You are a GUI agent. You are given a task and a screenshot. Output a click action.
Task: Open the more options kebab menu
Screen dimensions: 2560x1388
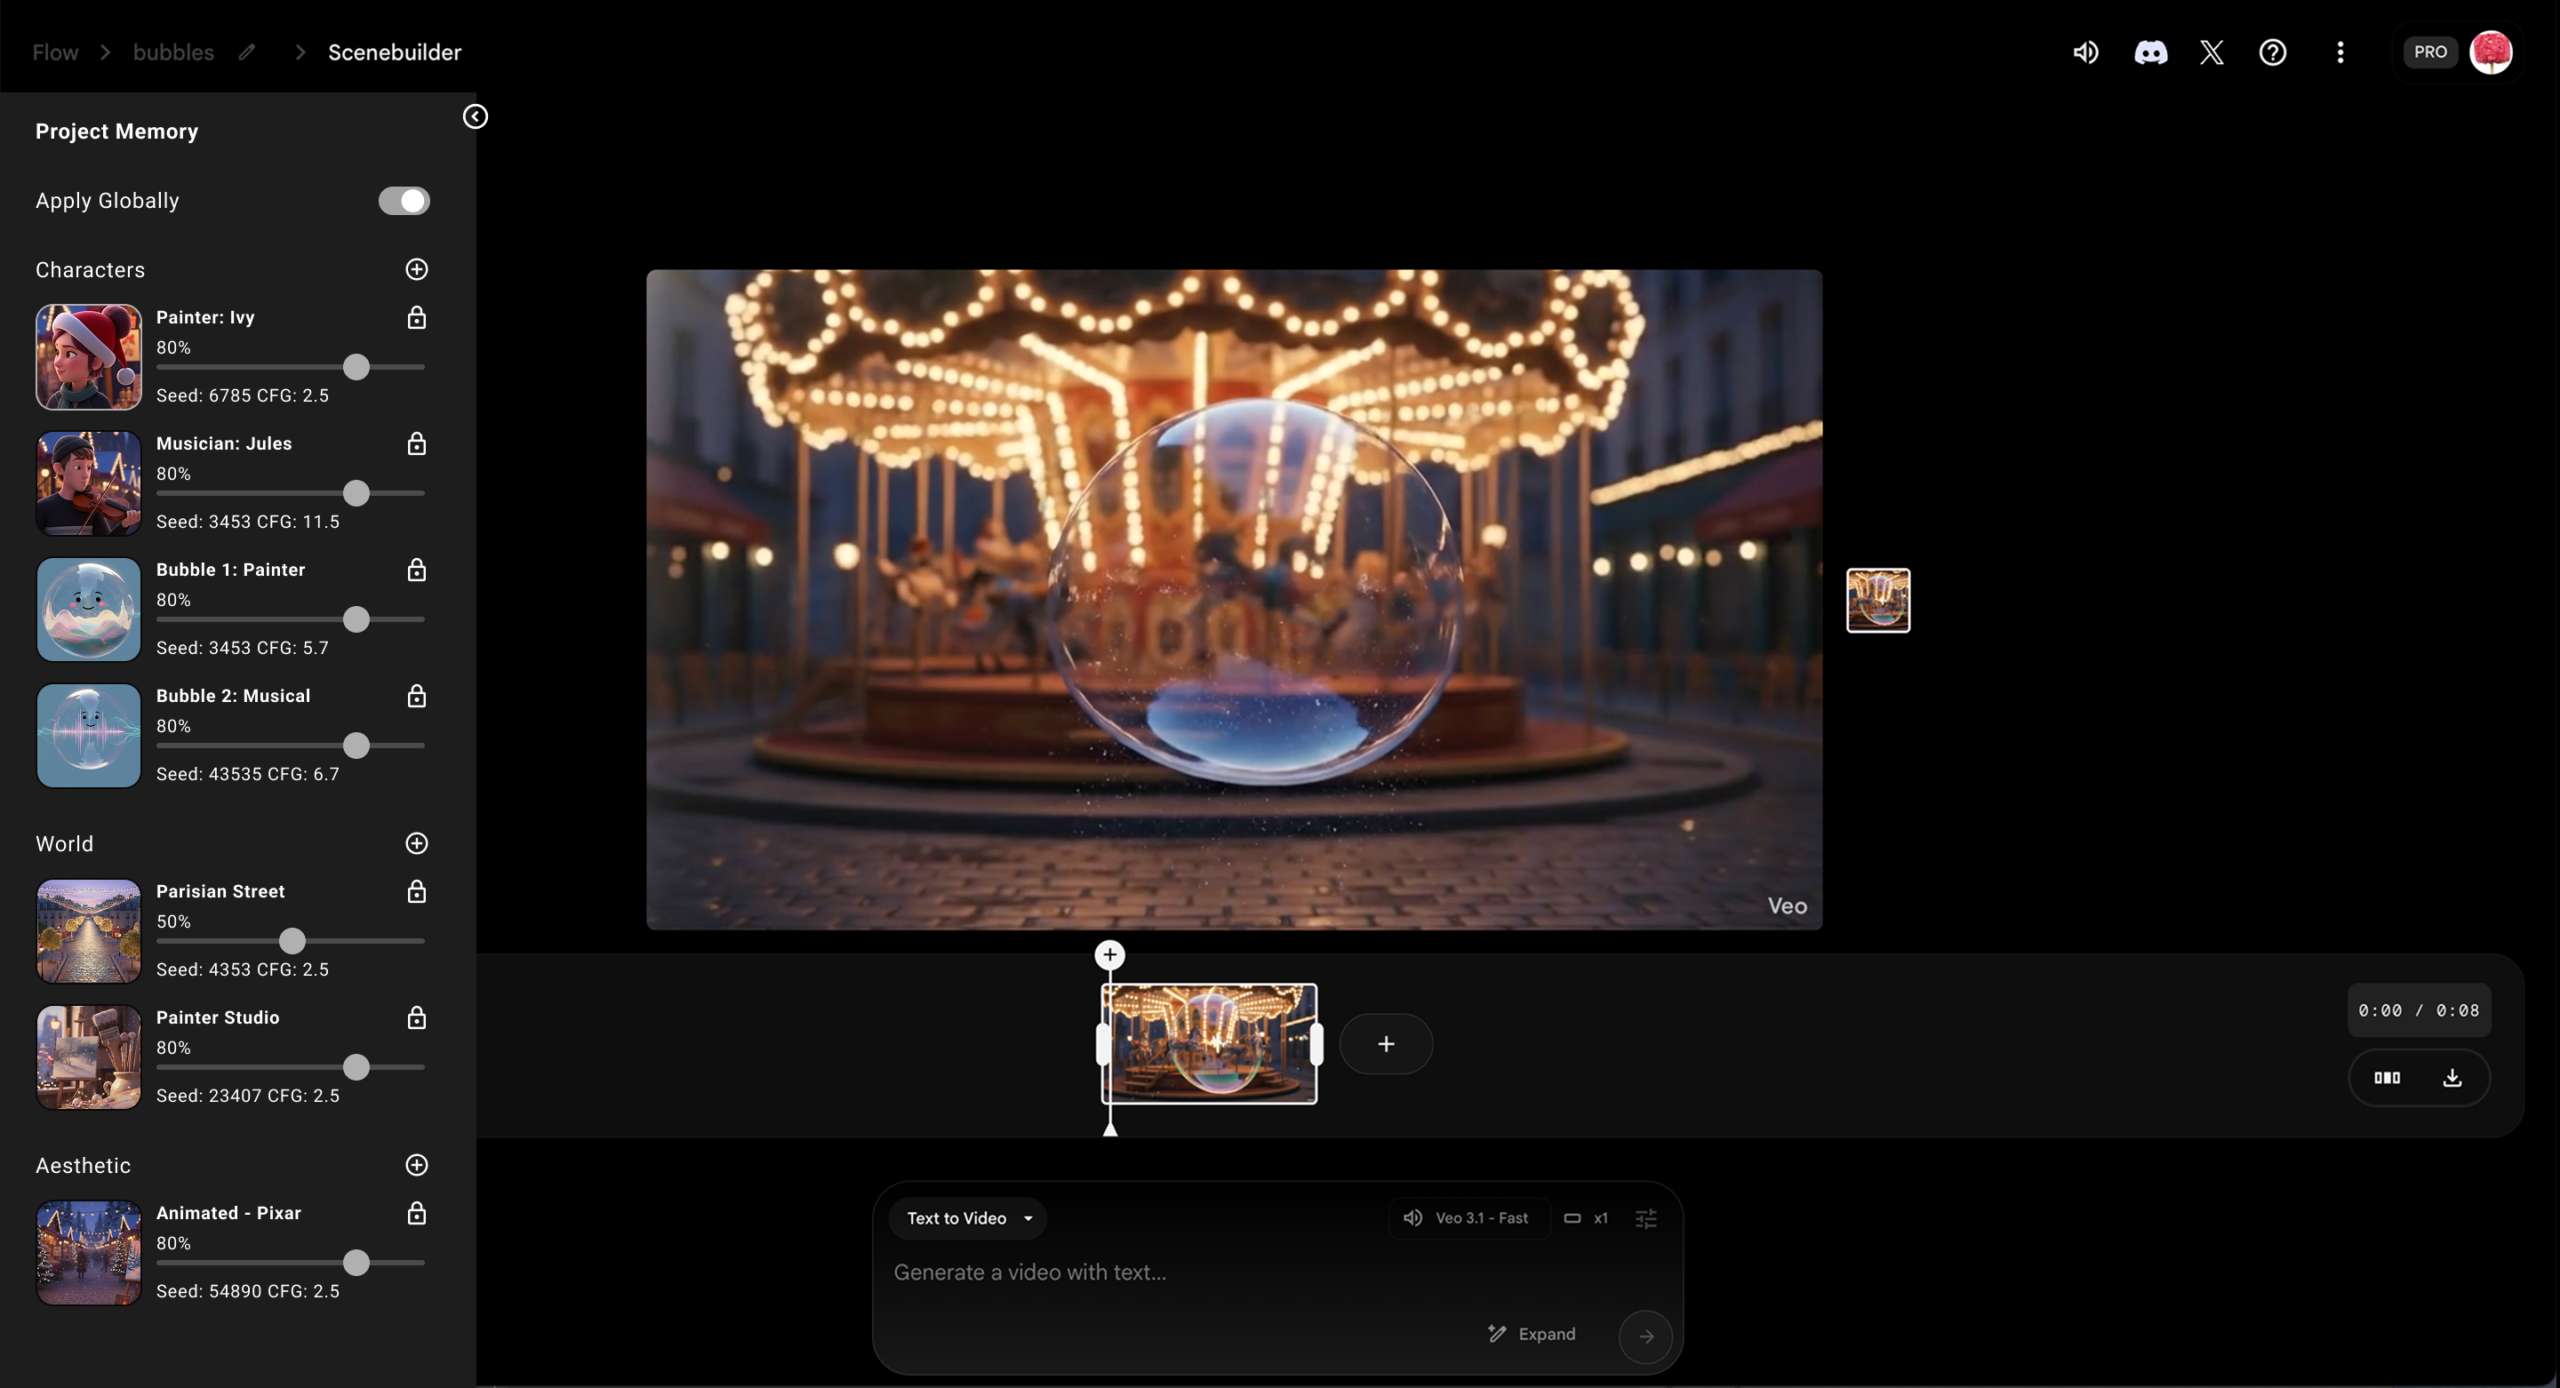click(x=2340, y=52)
